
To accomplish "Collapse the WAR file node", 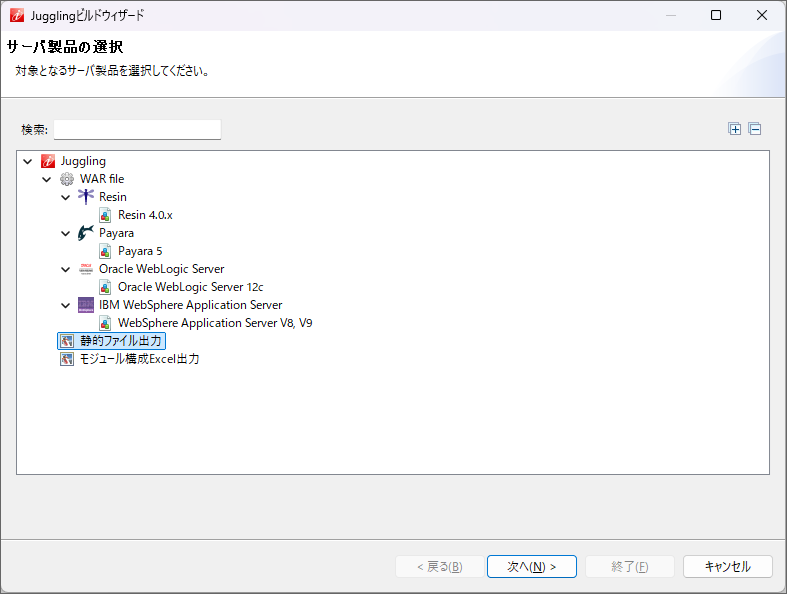I will click(47, 179).
